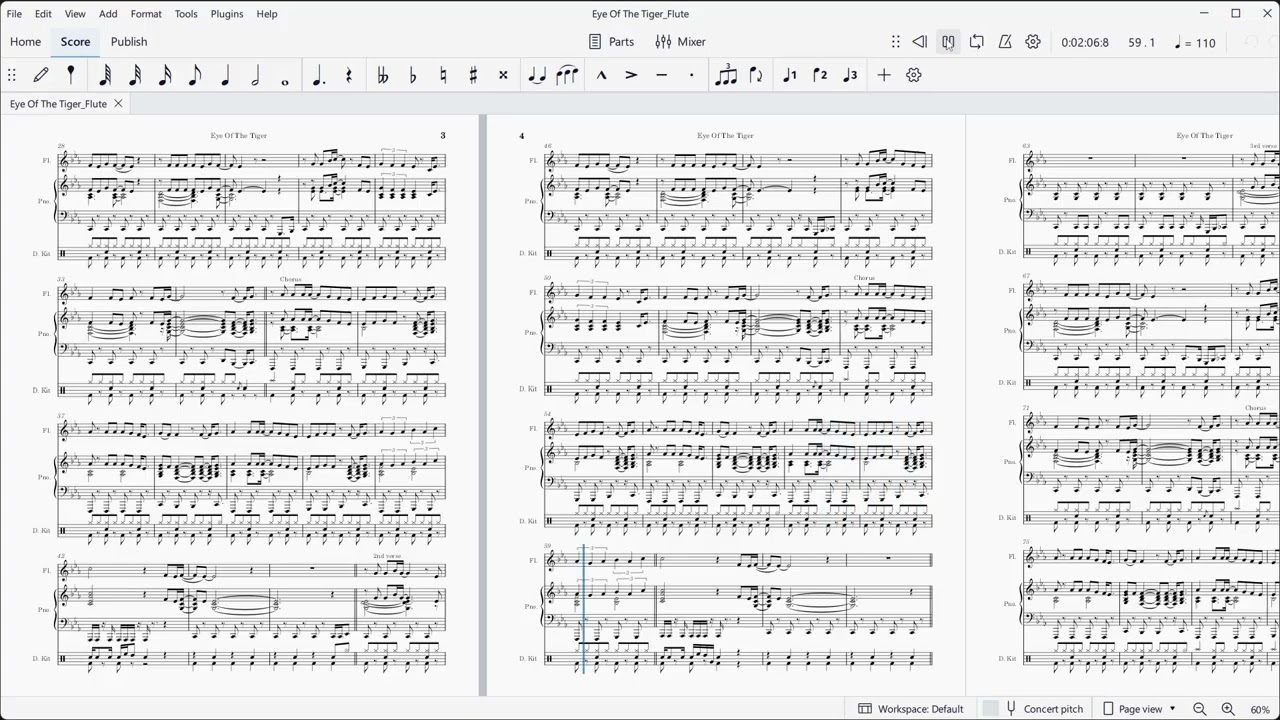The width and height of the screenshot is (1280, 720).
Task: Select Voice 2
Action: pyautogui.click(x=820, y=75)
